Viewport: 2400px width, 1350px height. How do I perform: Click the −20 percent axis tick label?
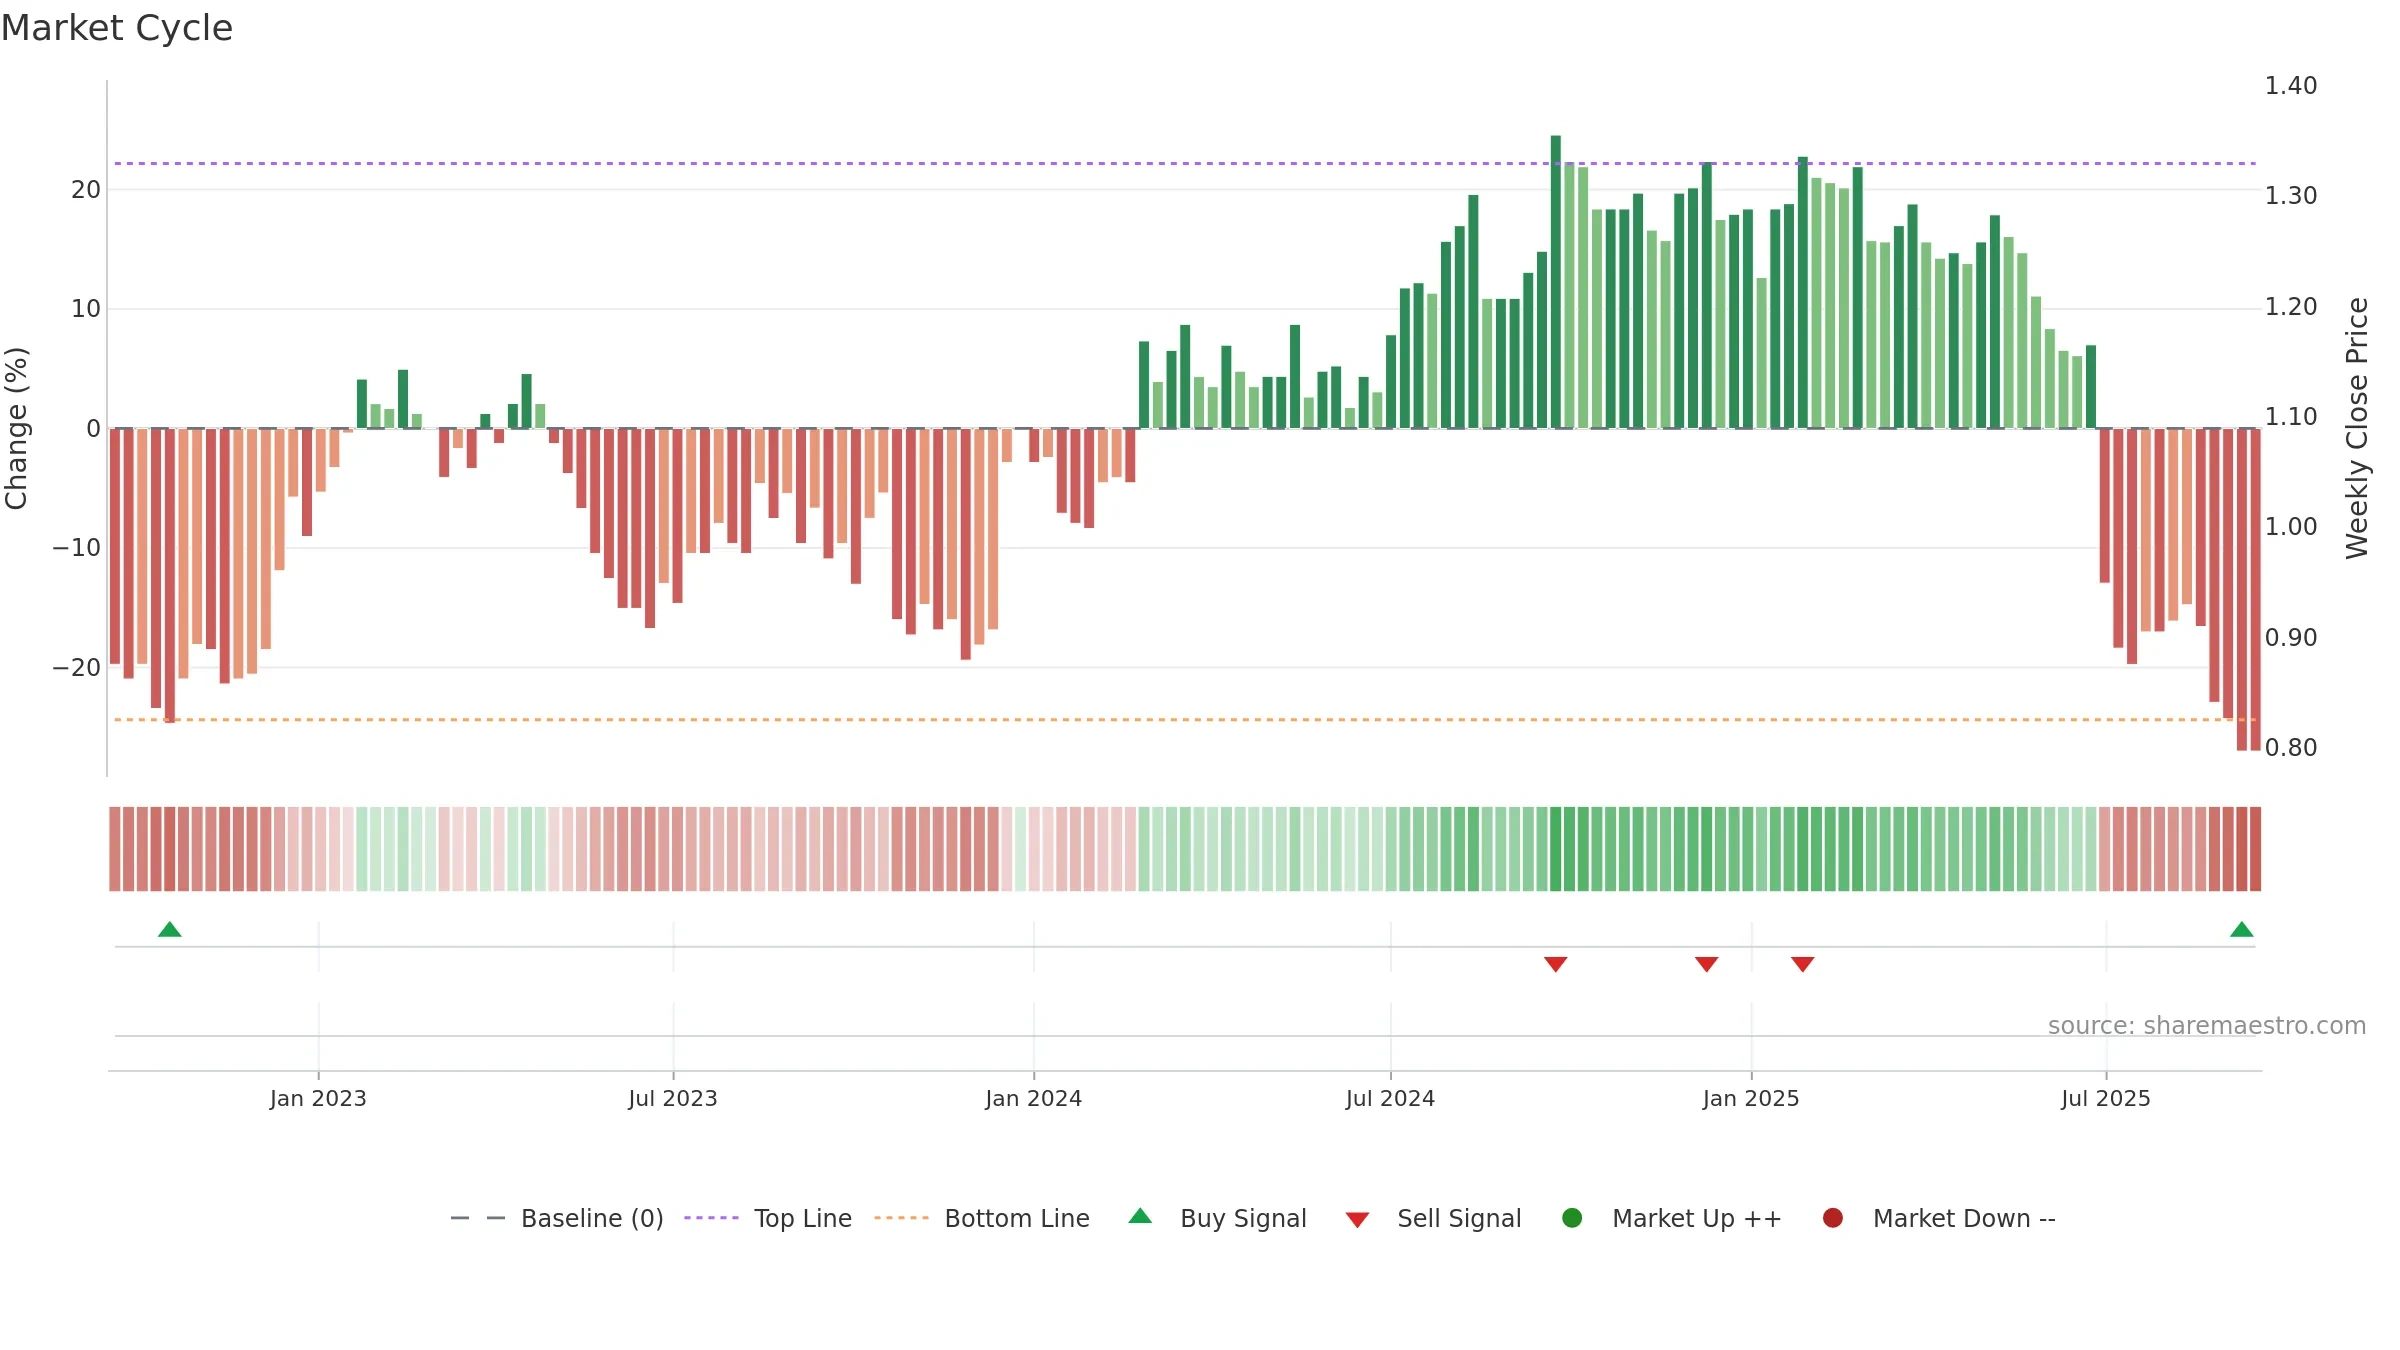point(77,668)
